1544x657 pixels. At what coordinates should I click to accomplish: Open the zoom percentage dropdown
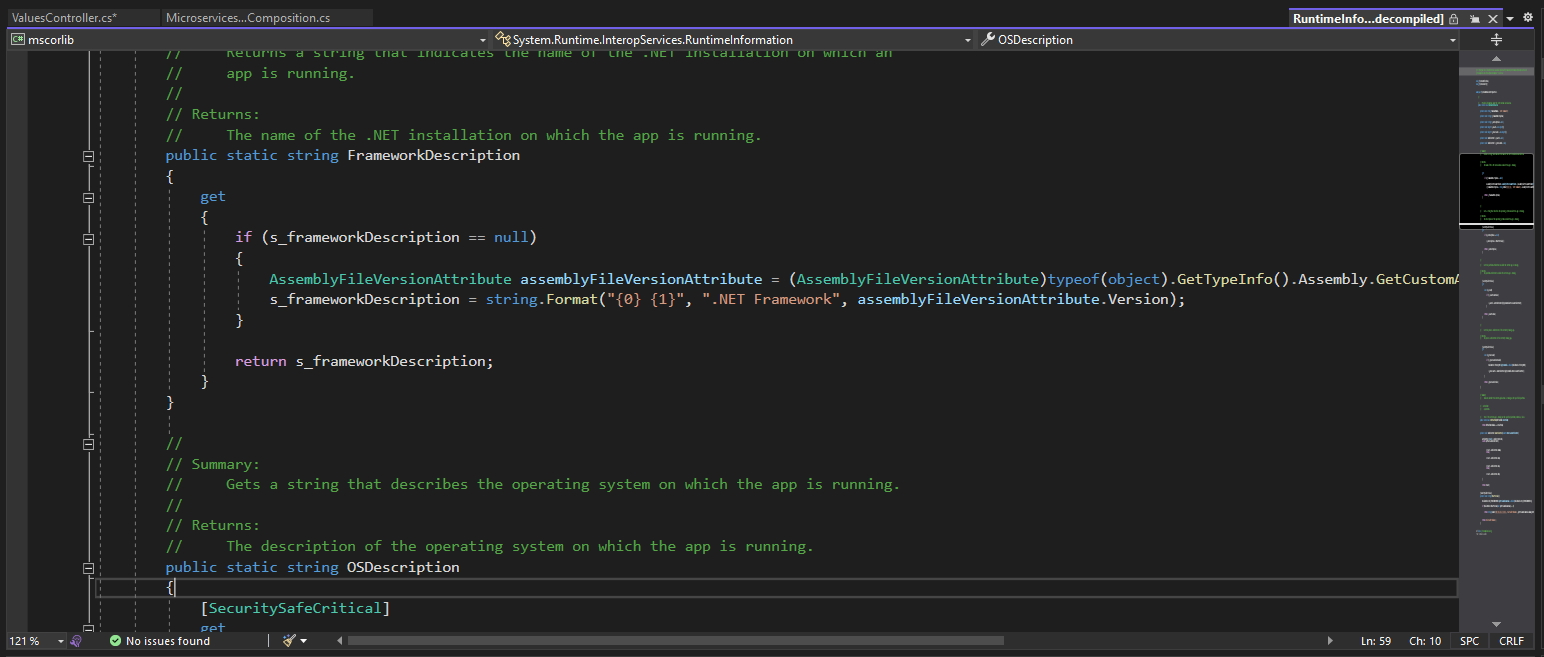(58, 641)
